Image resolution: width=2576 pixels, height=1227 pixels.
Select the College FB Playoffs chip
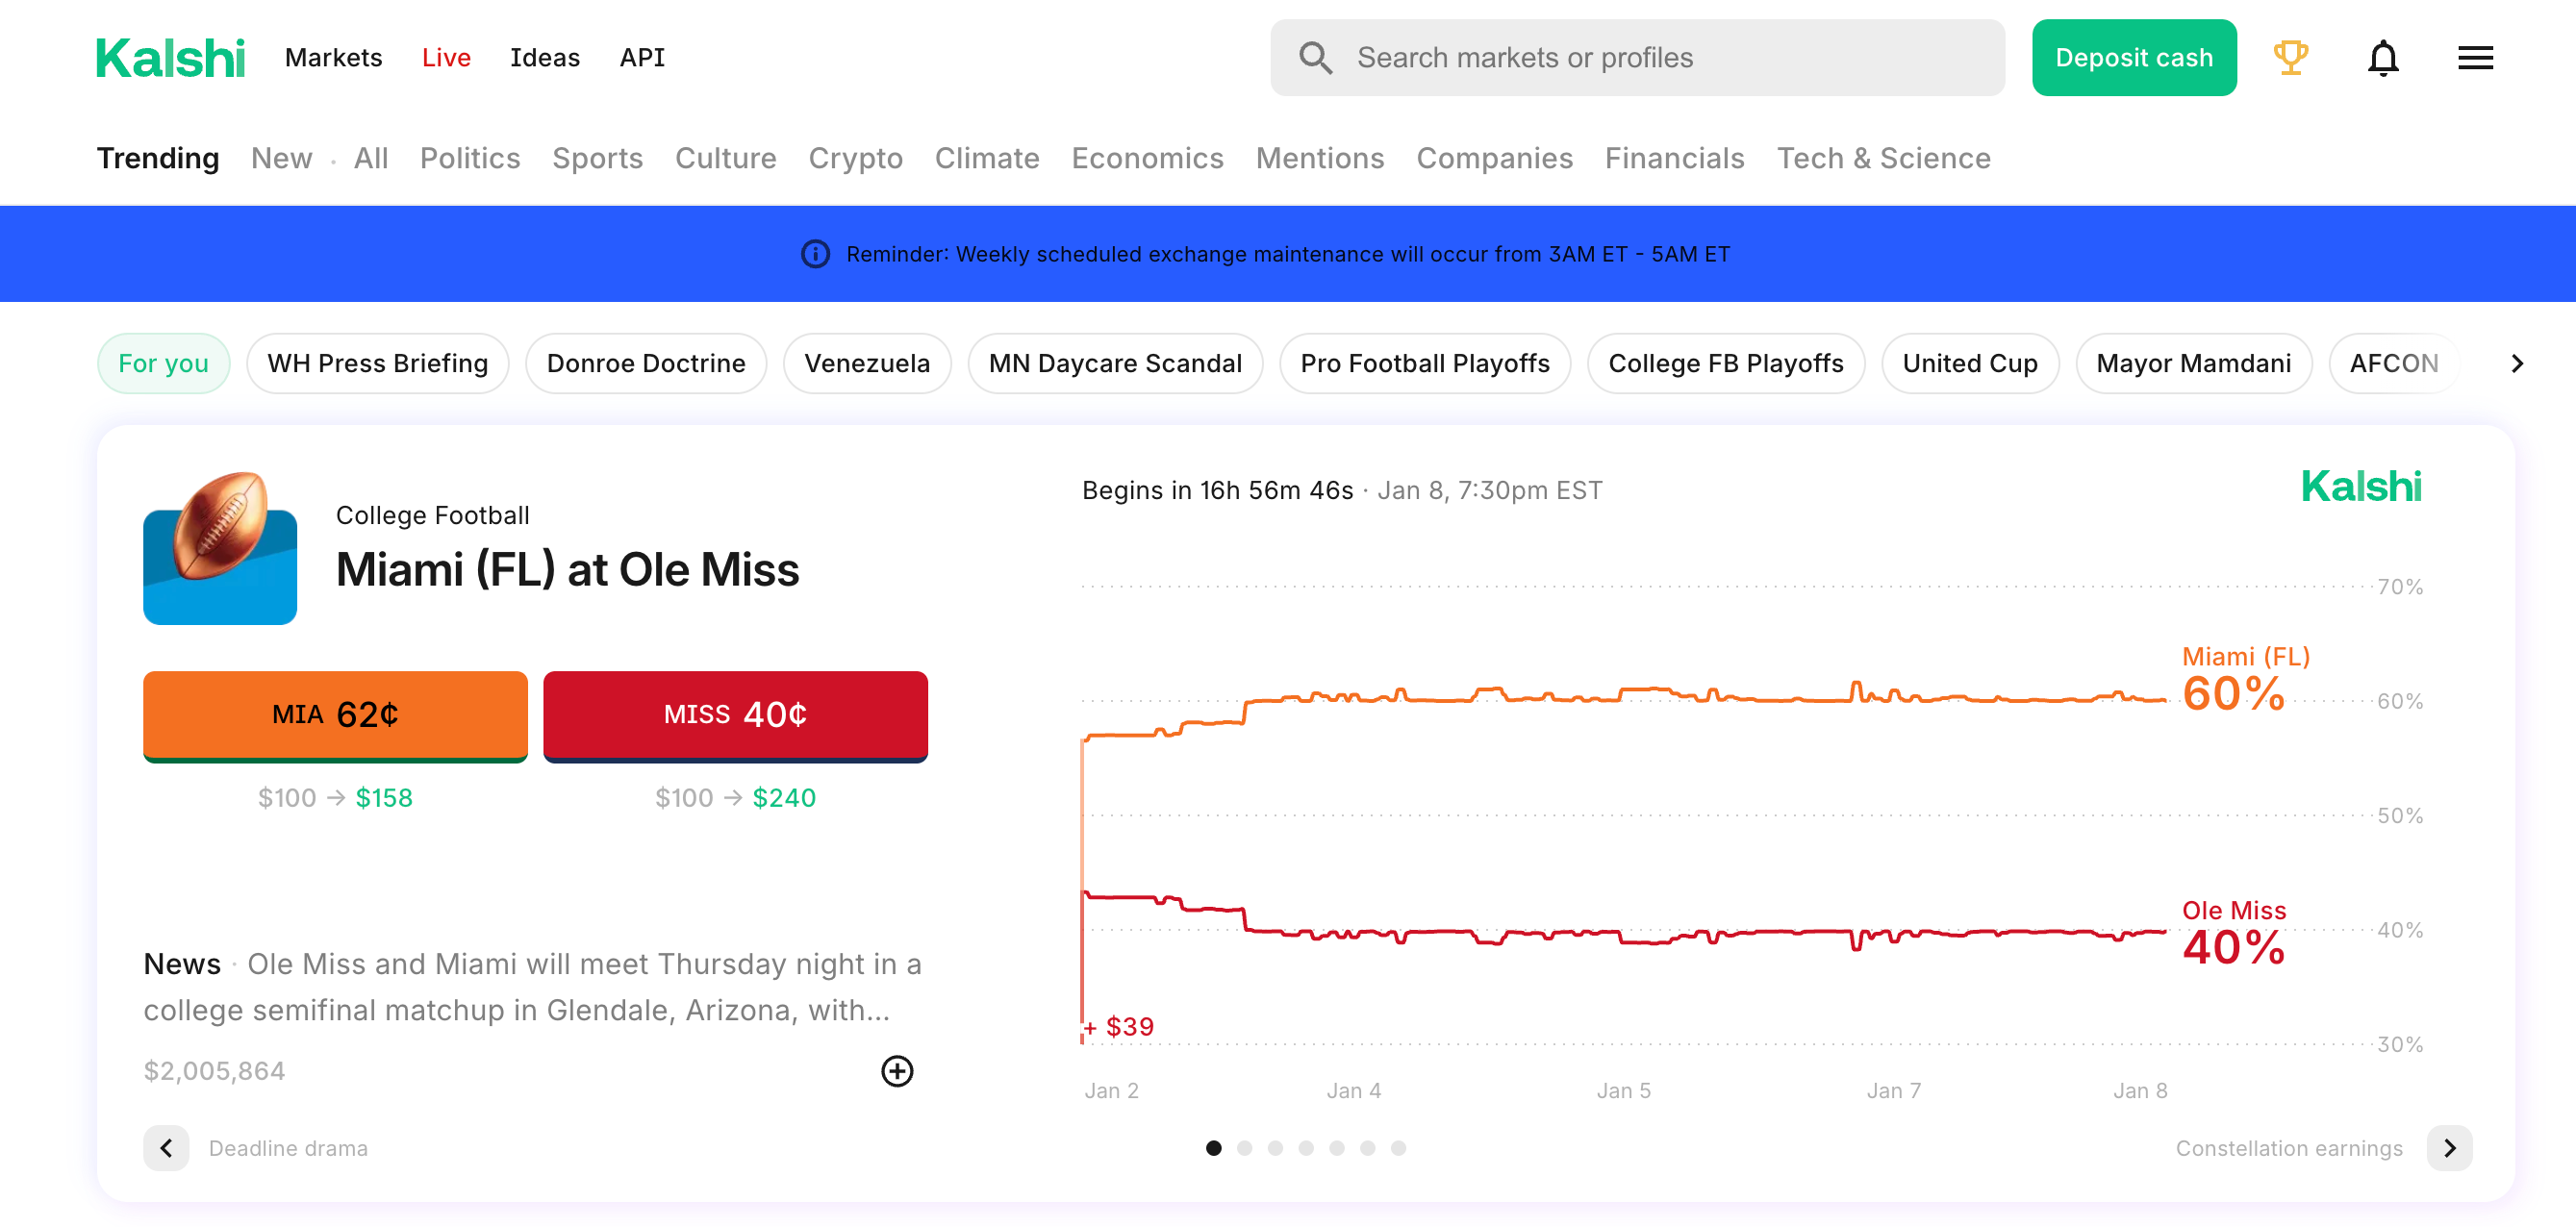click(1725, 363)
